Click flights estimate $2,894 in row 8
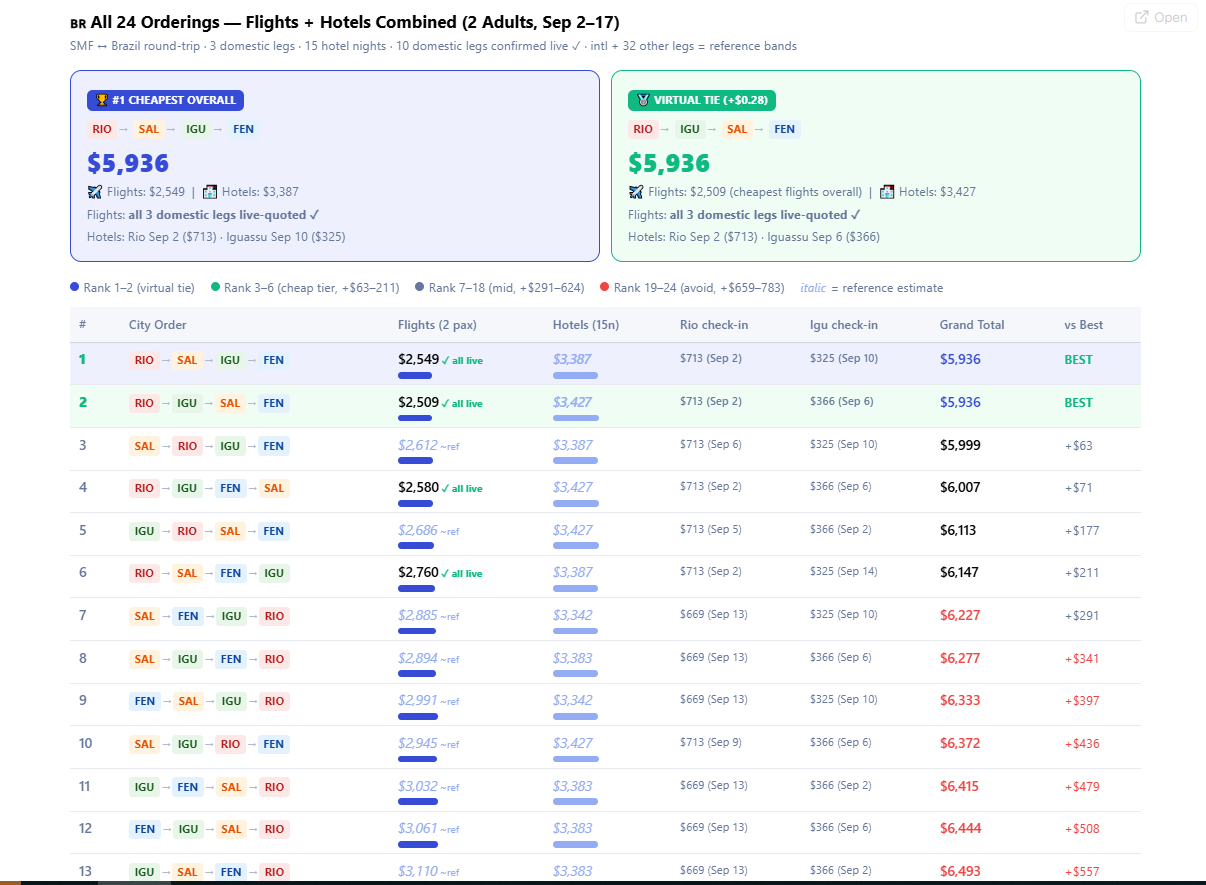 [418, 658]
